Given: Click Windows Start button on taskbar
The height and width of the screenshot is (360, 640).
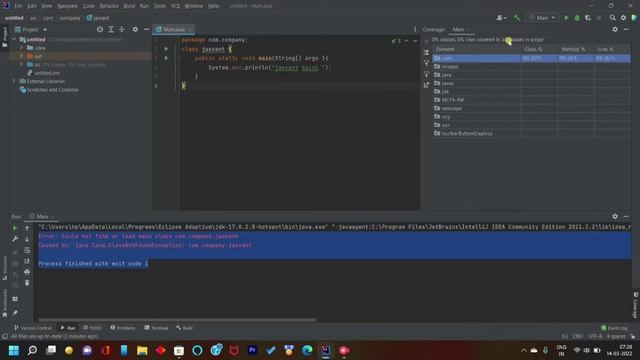Looking at the screenshot, I should [x=14, y=350].
